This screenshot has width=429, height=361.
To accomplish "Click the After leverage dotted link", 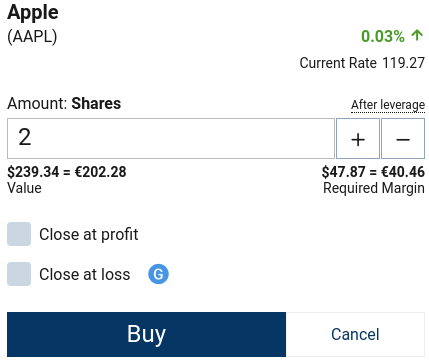I will (x=388, y=105).
